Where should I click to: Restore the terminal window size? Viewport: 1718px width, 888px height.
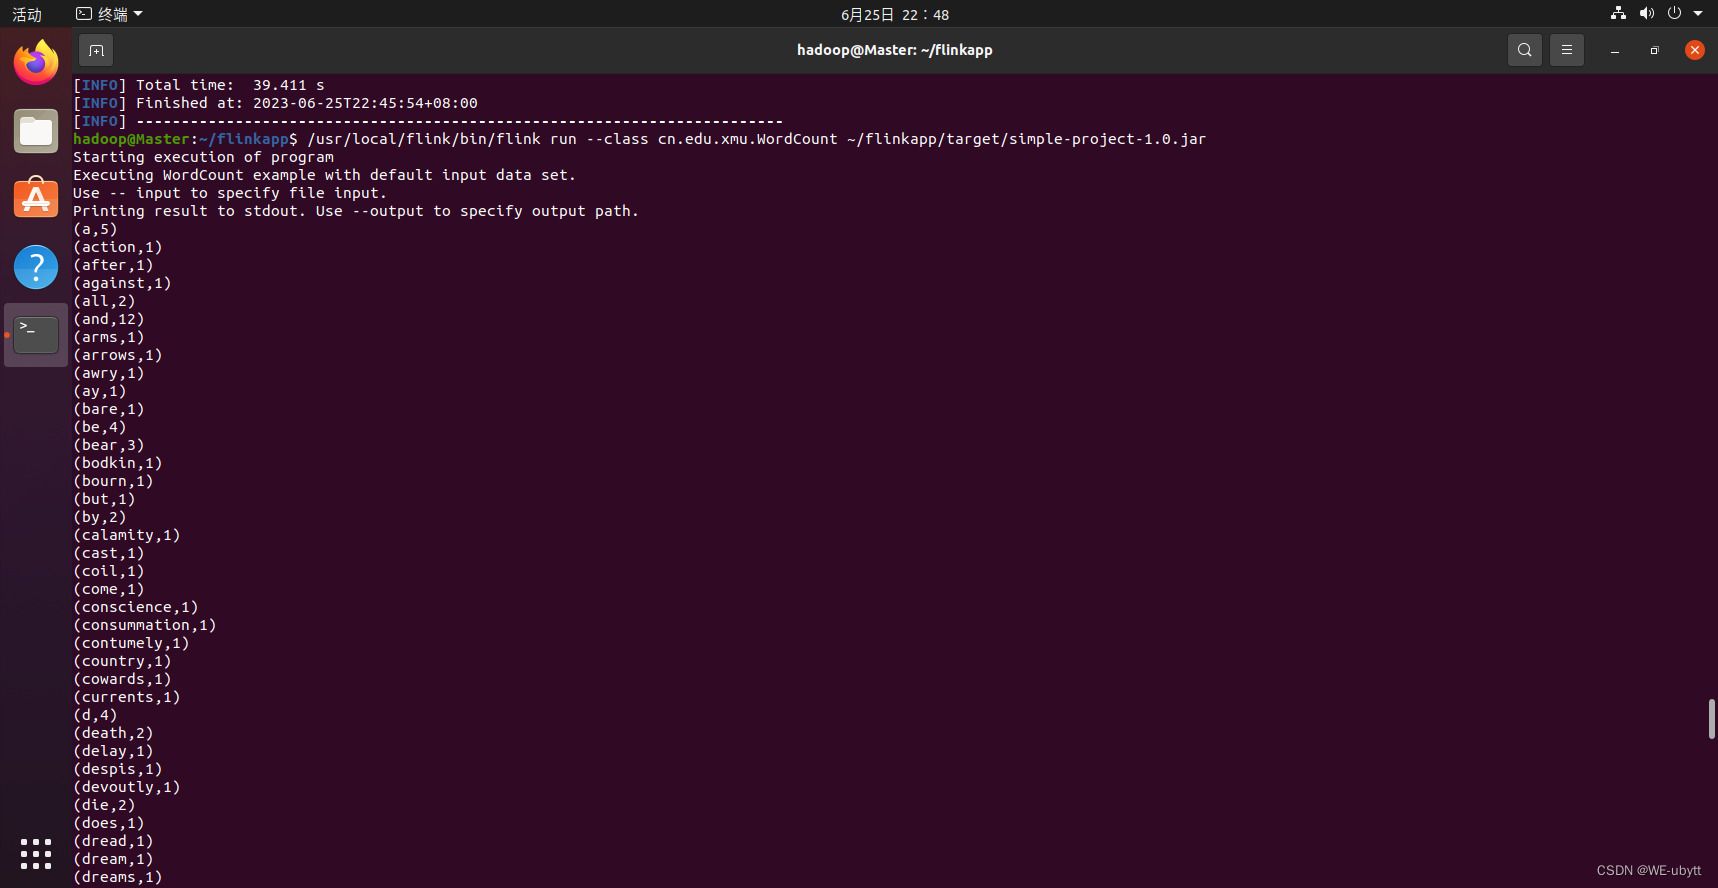[1655, 50]
